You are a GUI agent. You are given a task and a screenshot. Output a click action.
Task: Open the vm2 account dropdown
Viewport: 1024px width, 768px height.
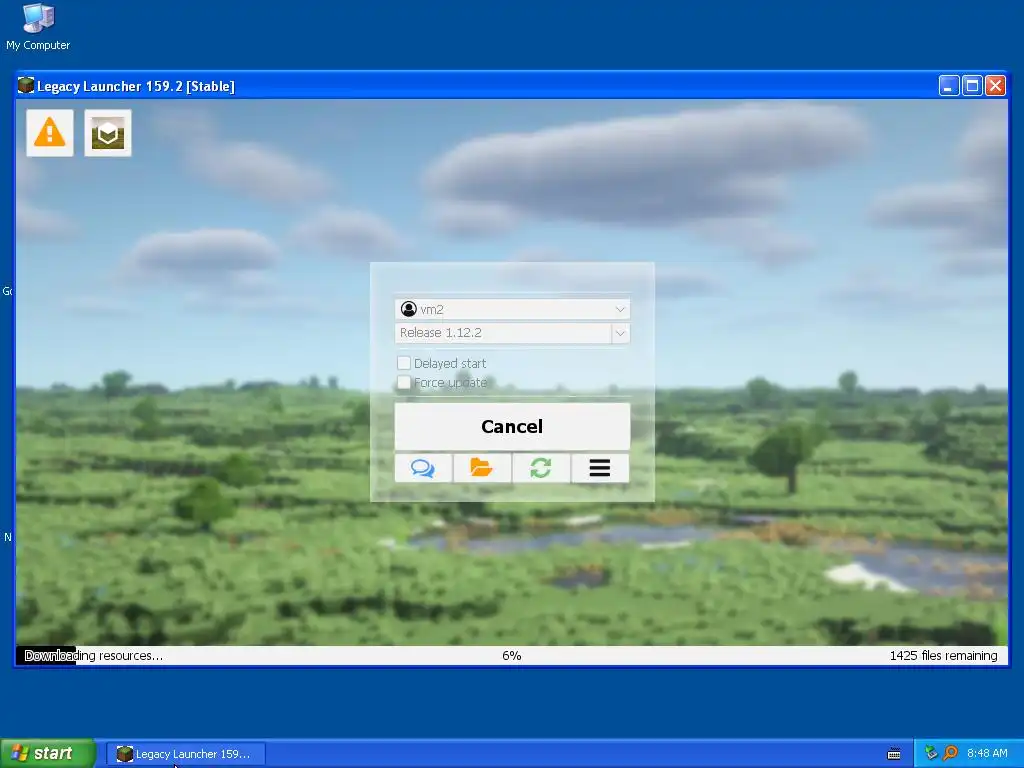[512, 309]
